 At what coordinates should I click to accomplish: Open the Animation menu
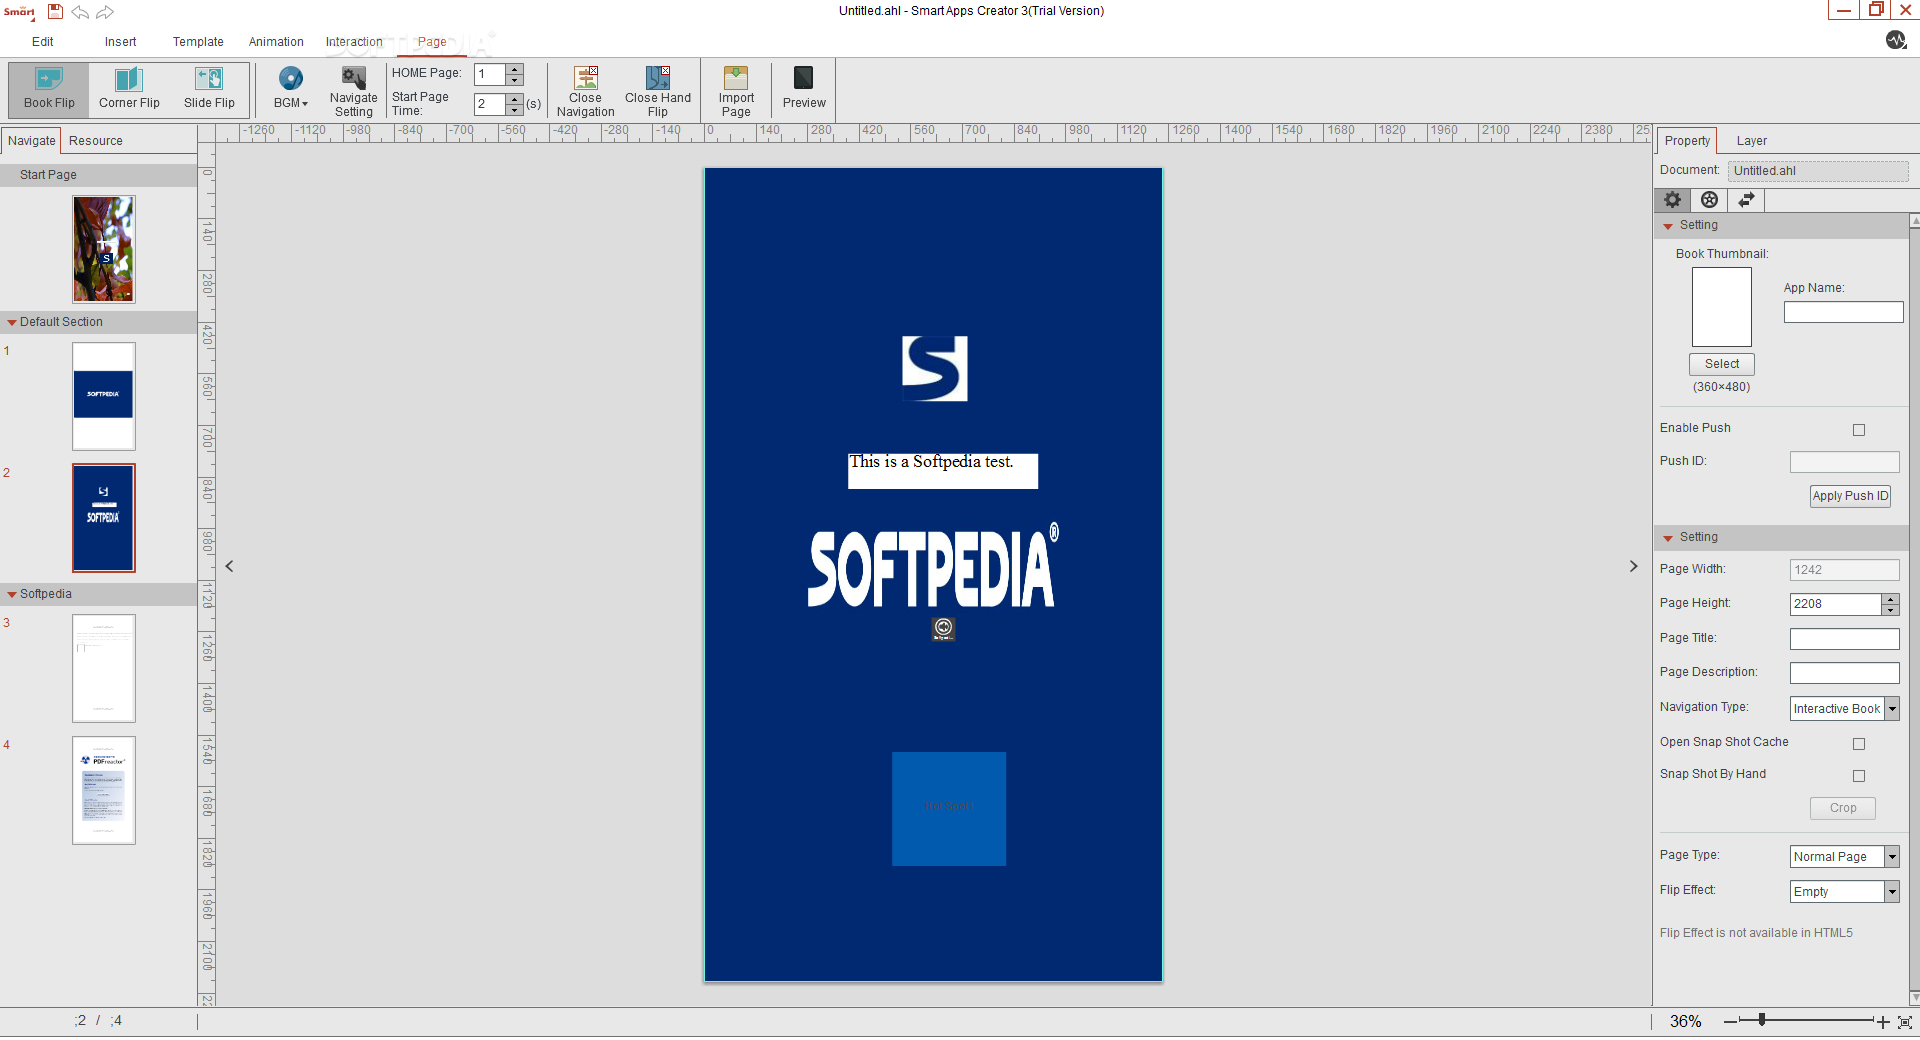pos(276,42)
